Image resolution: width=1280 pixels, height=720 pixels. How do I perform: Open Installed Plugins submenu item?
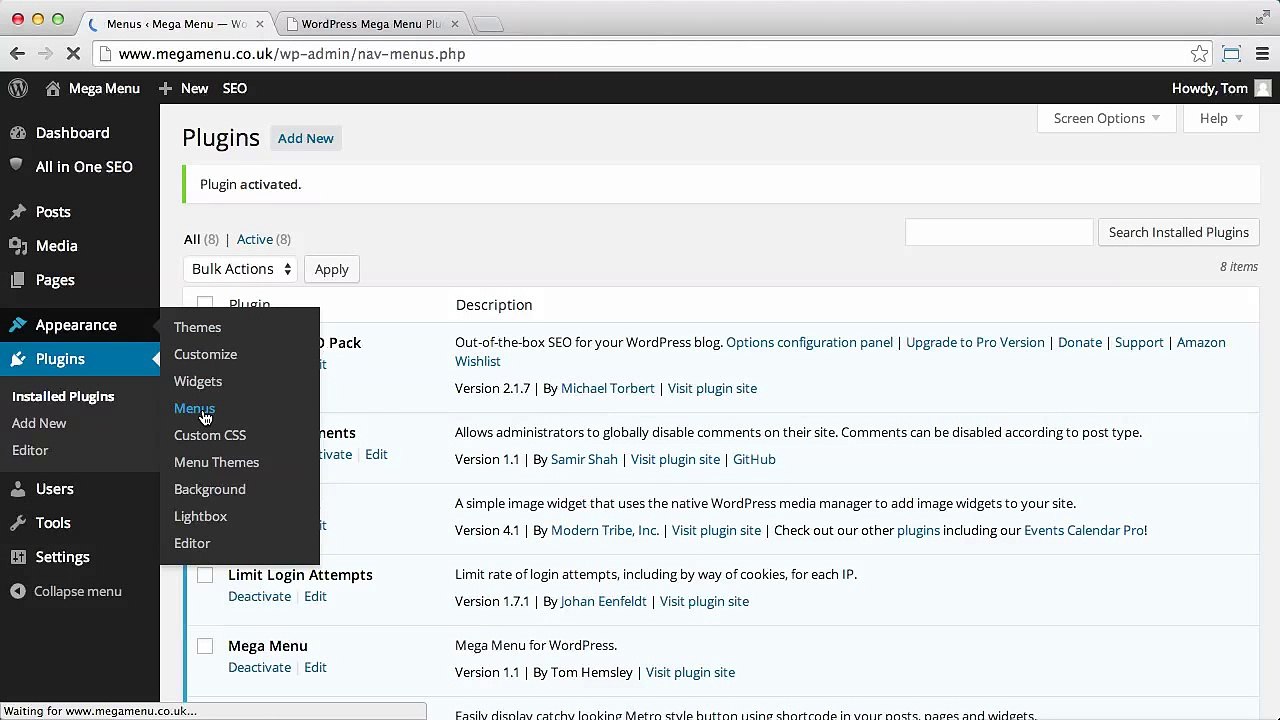[63, 396]
